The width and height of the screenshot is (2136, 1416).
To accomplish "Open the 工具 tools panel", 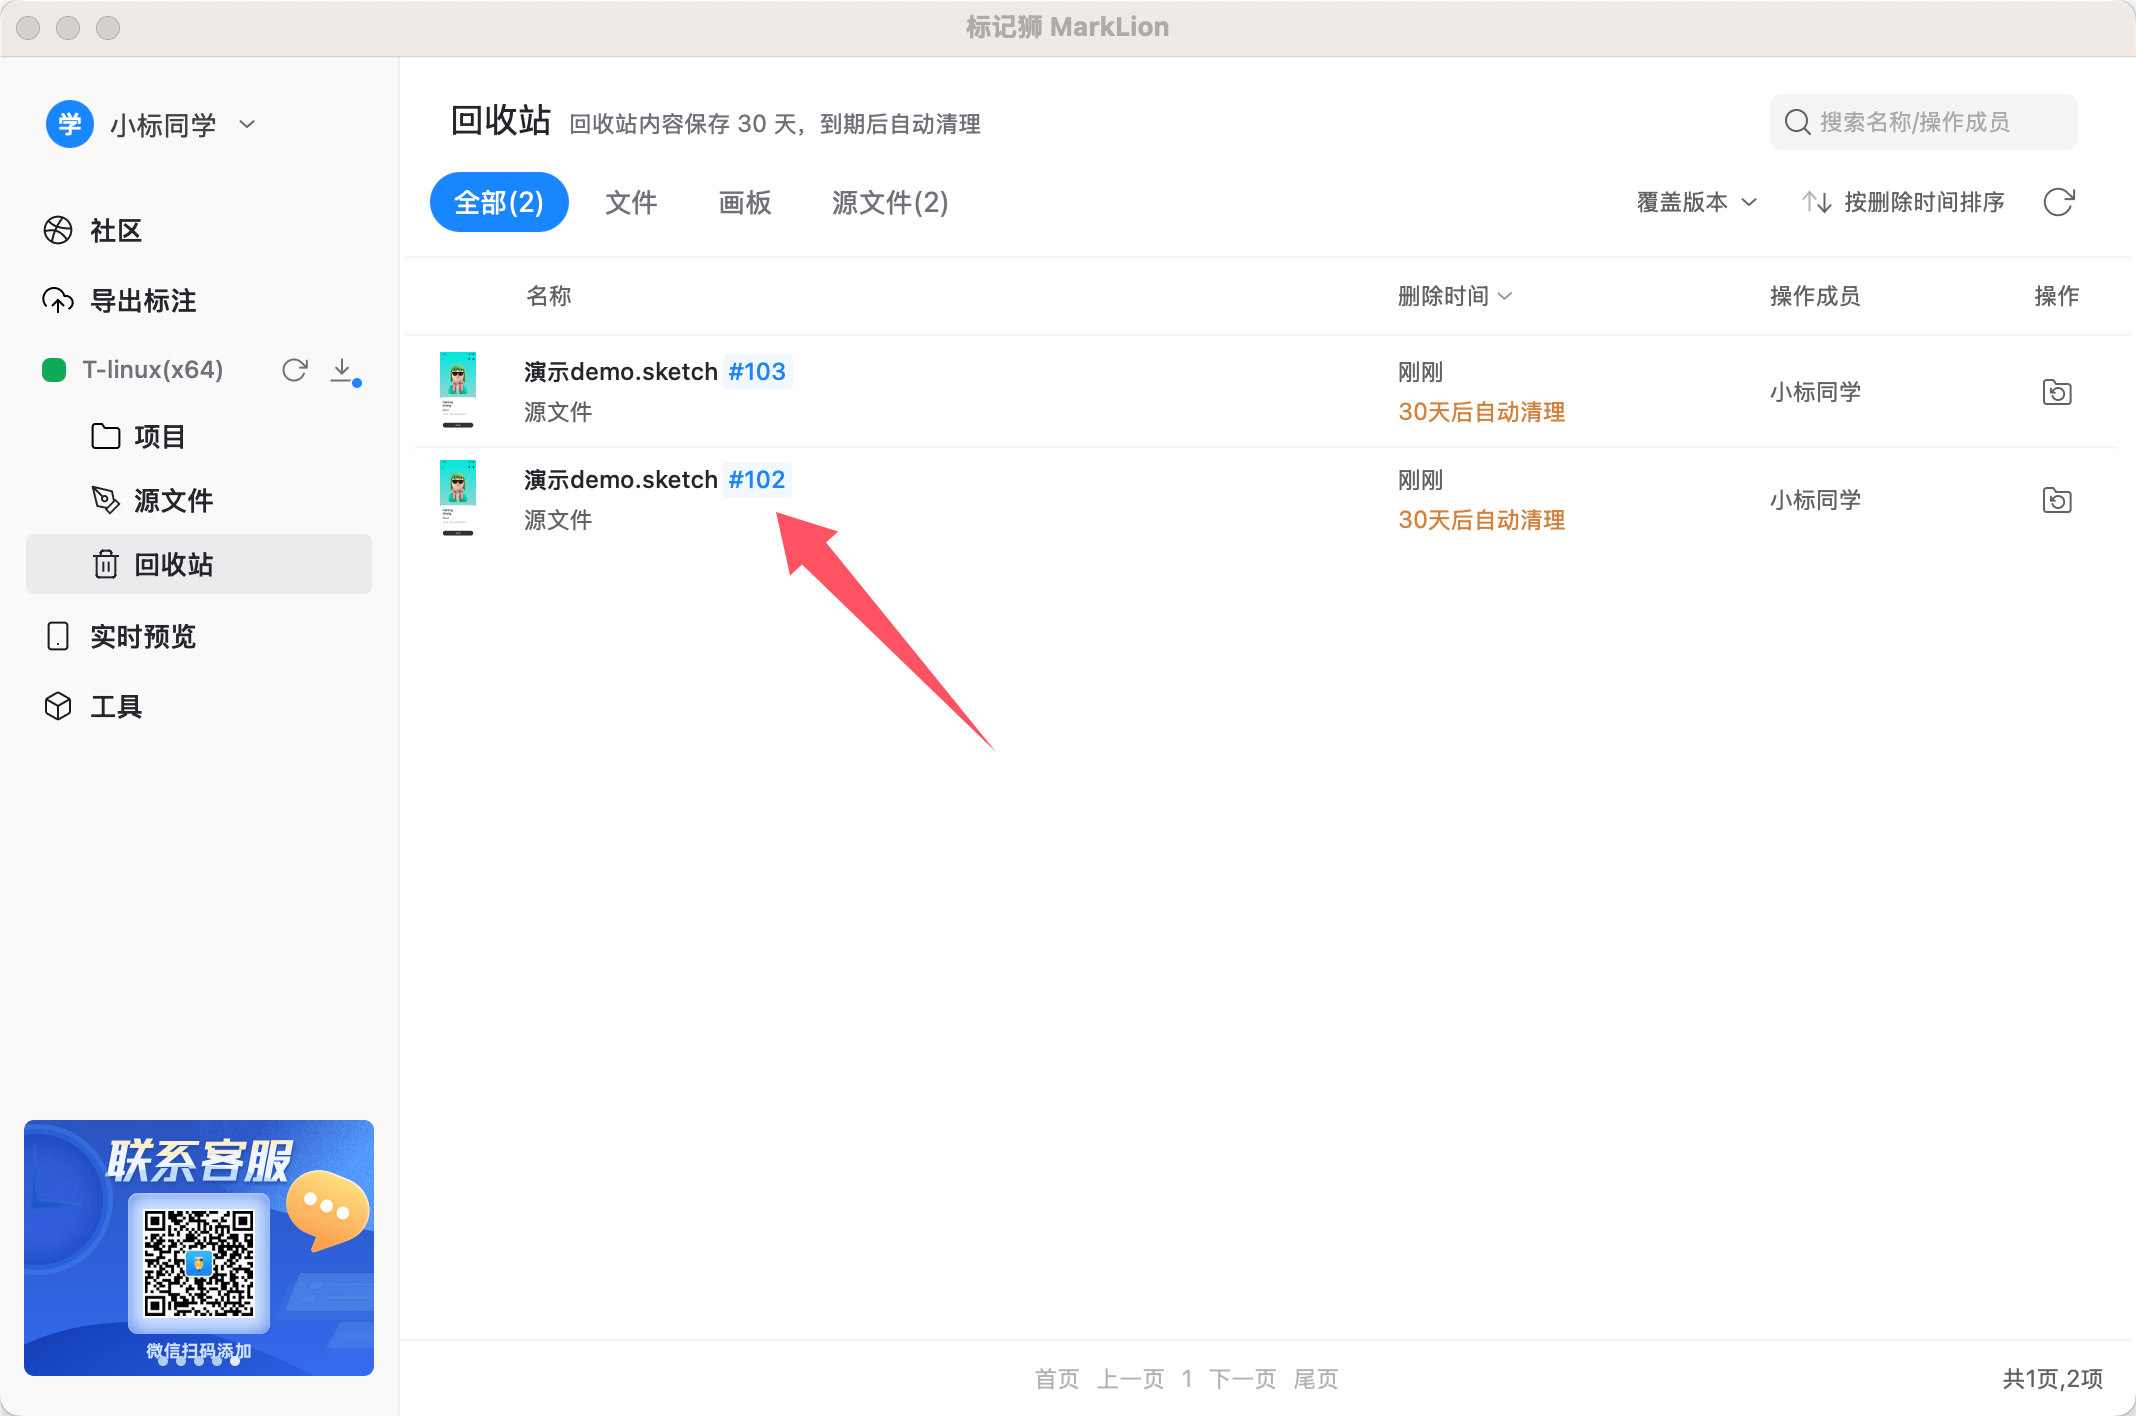I will pyautogui.click(x=116, y=706).
